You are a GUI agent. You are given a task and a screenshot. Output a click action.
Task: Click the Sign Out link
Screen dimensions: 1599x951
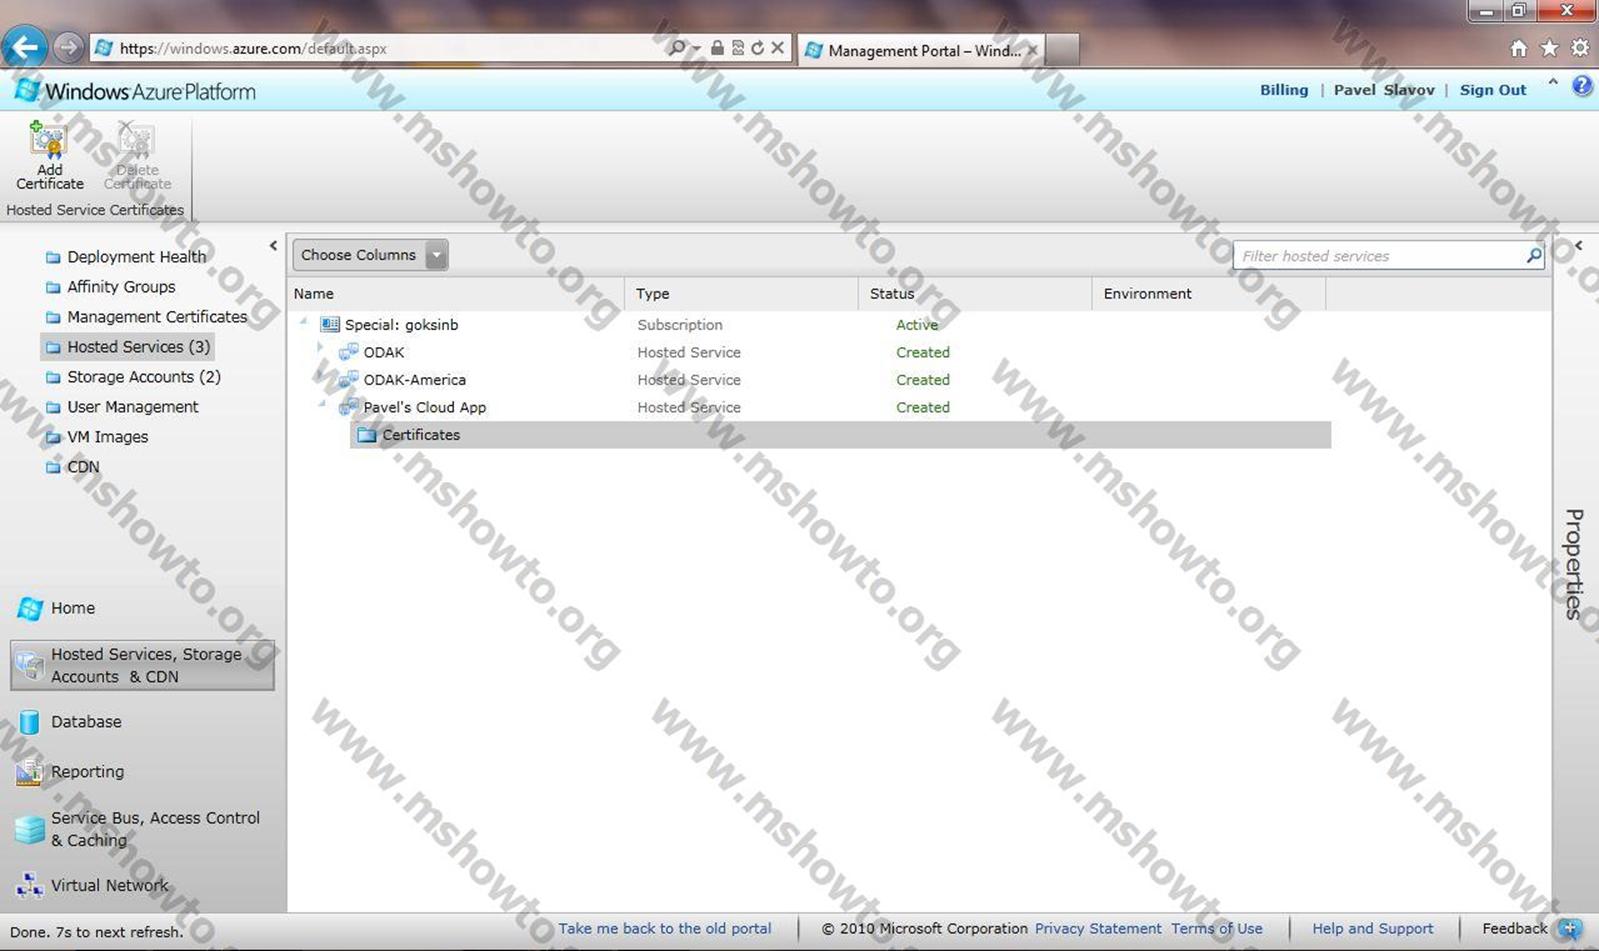tap(1493, 90)
